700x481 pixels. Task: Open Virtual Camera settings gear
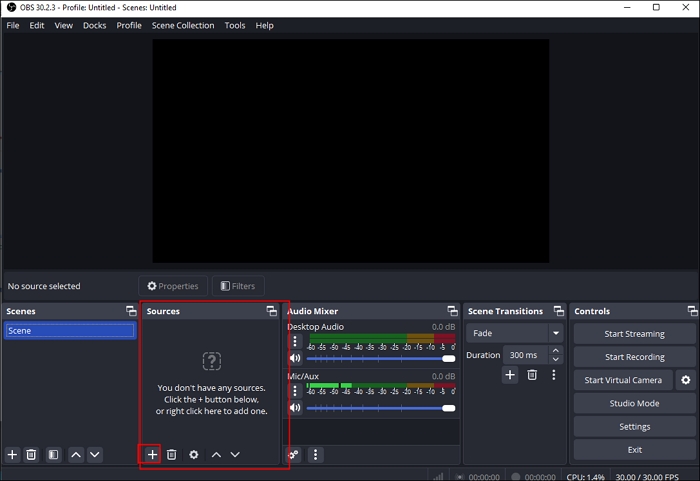click(685, 380)
